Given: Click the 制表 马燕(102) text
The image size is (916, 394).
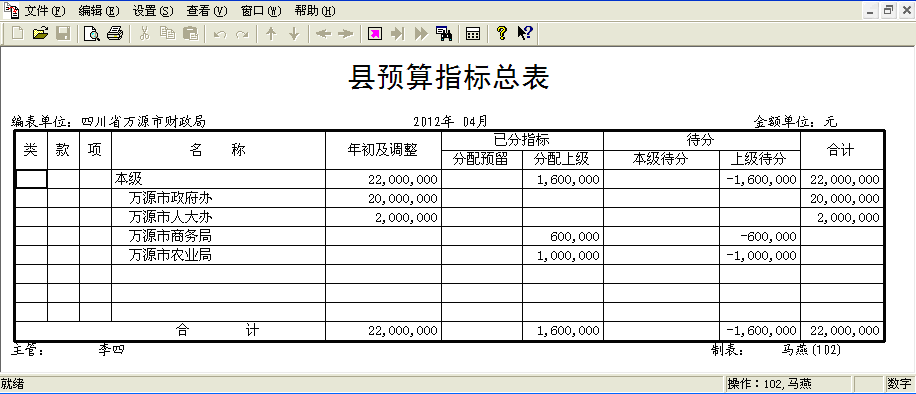Looking at the screenshot, I should click(776, 350).
